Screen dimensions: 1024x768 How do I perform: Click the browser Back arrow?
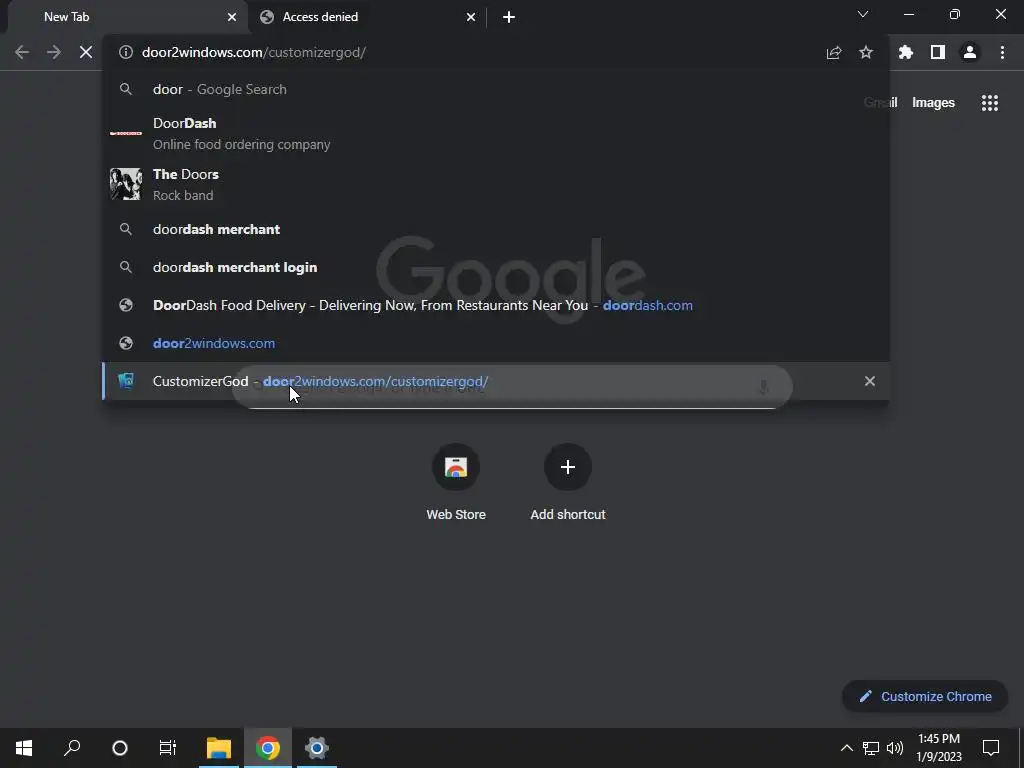pyautogui.click(x=22, y=52)
